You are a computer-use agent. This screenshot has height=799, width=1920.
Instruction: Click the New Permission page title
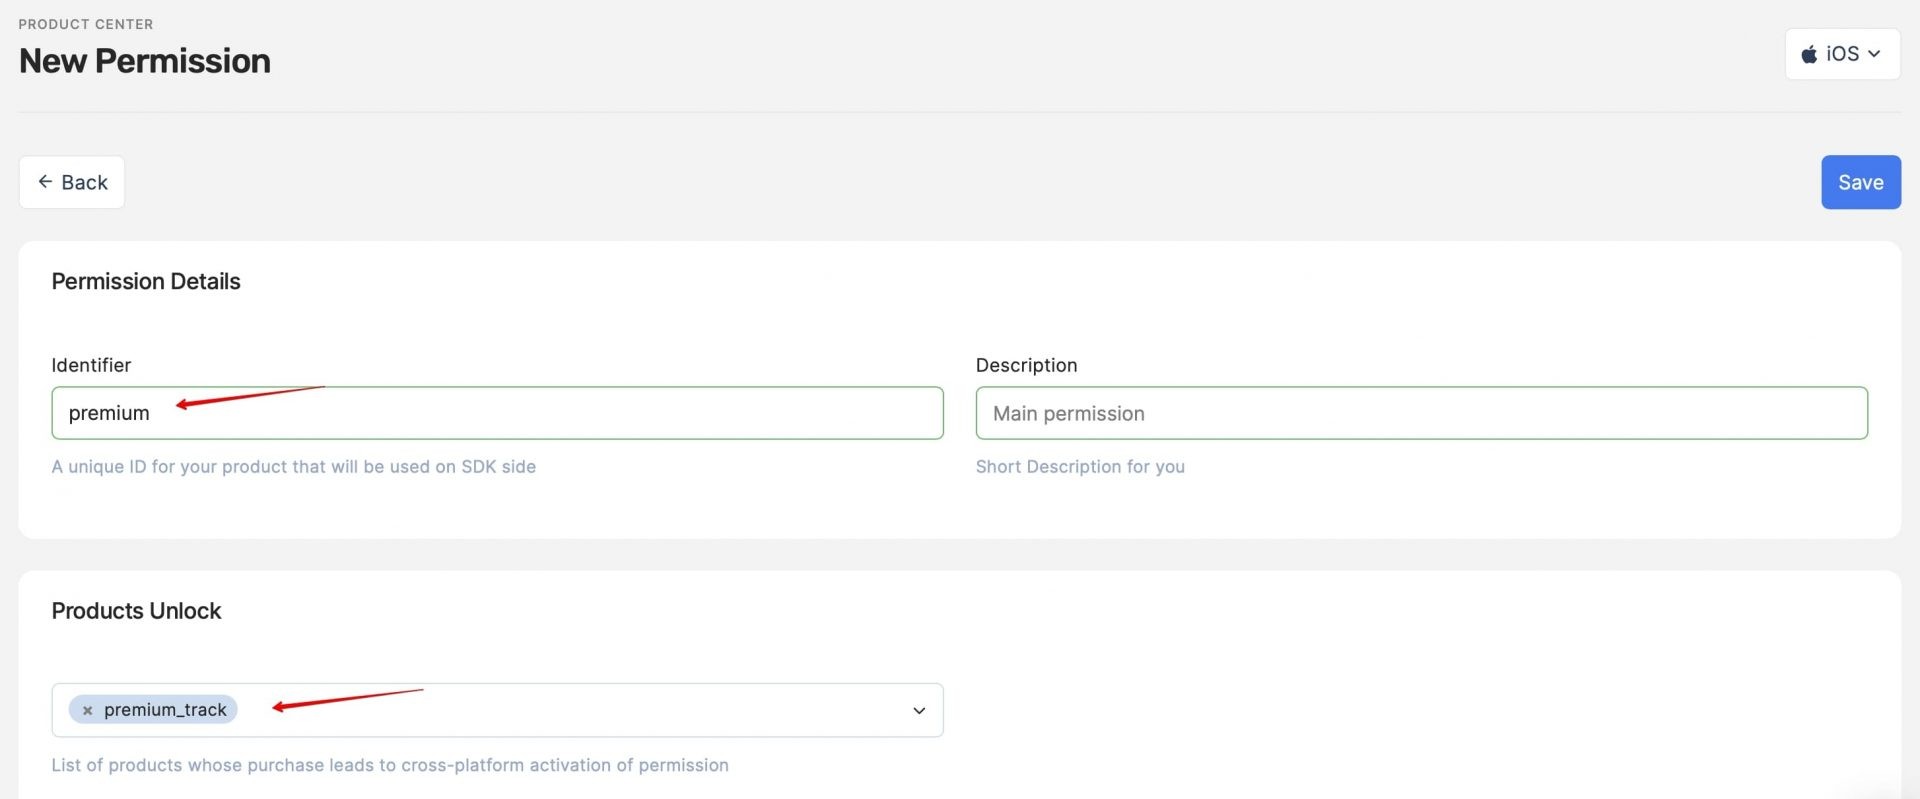145,61
